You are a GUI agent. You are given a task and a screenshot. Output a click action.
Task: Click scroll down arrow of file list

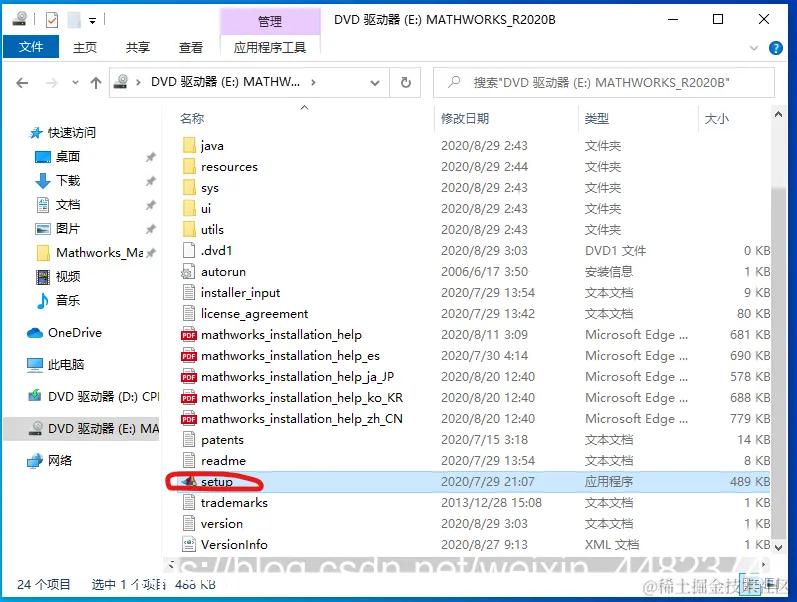tap(778, 547)
